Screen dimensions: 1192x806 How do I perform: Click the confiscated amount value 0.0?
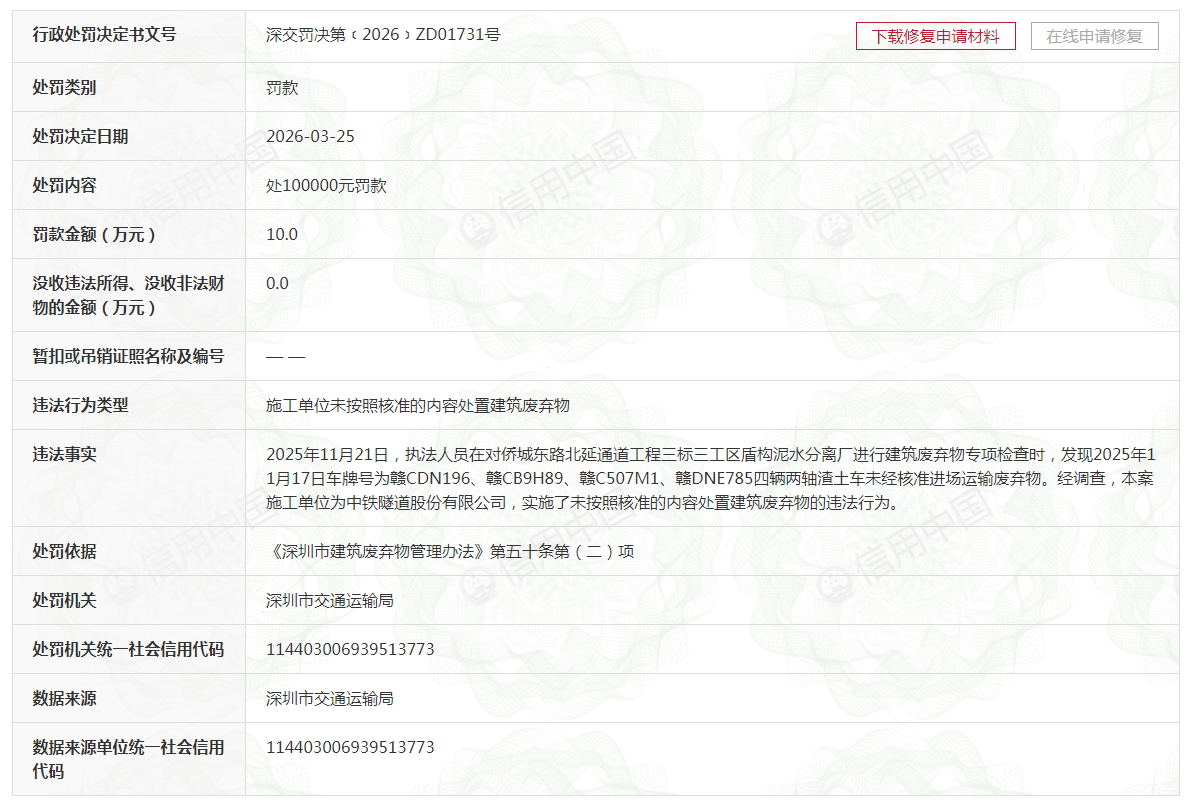277,284
